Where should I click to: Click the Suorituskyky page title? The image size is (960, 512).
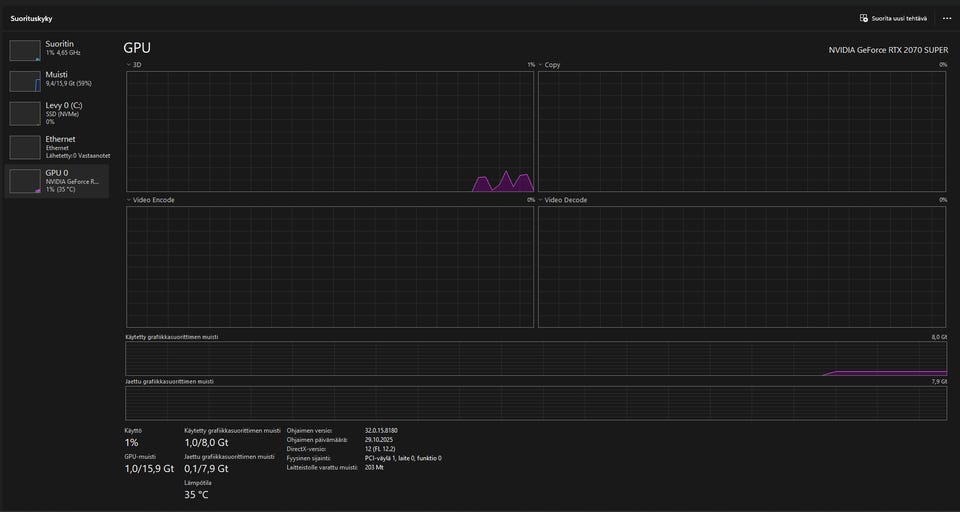[x=31, y=18]
